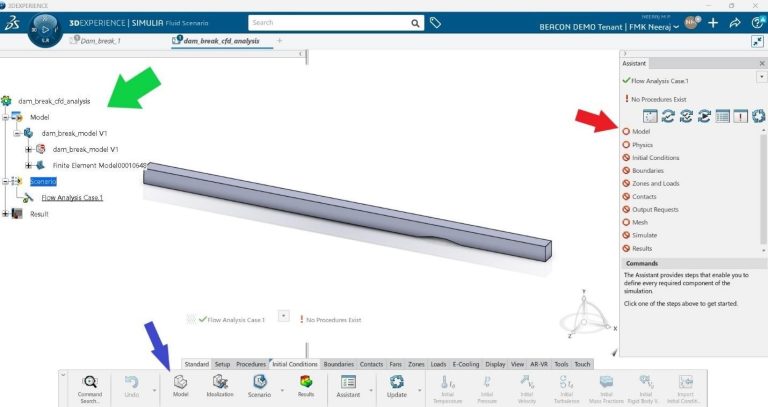The width and height of the screenshot is (768, 407).
Task: Close the Assistant panel
Action: click(x=762, y=64)
